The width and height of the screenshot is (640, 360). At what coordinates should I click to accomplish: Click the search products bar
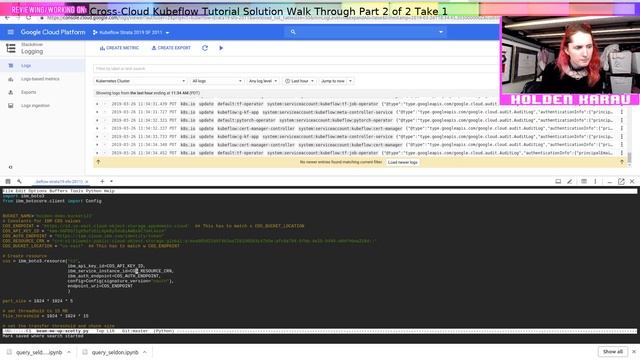[x=365, y=32]
